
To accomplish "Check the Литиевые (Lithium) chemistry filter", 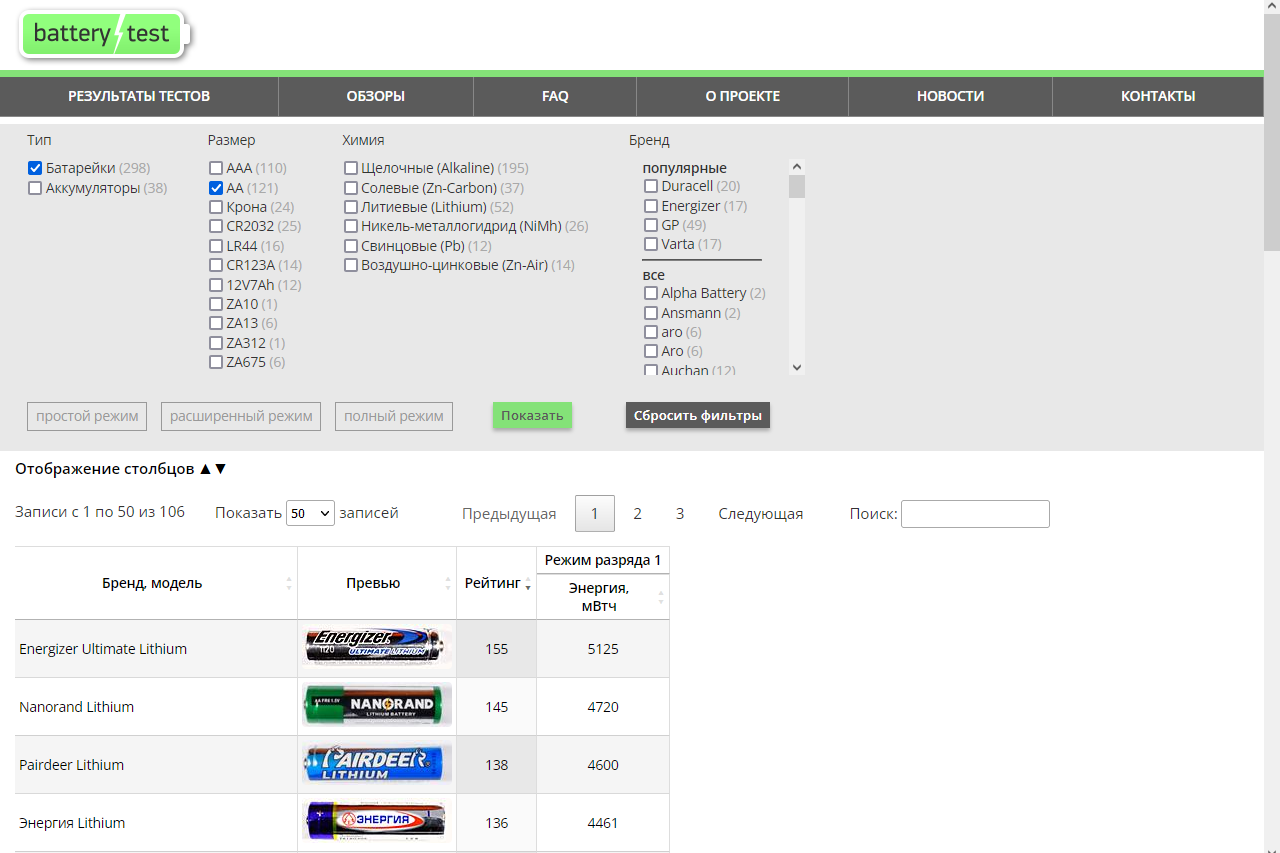I will (x=351, y=207).
